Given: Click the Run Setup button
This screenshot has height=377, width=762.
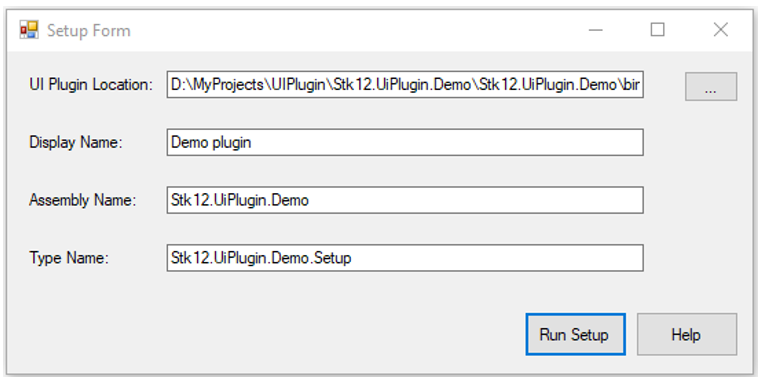Looking at the screenshot, I should 575,334.
